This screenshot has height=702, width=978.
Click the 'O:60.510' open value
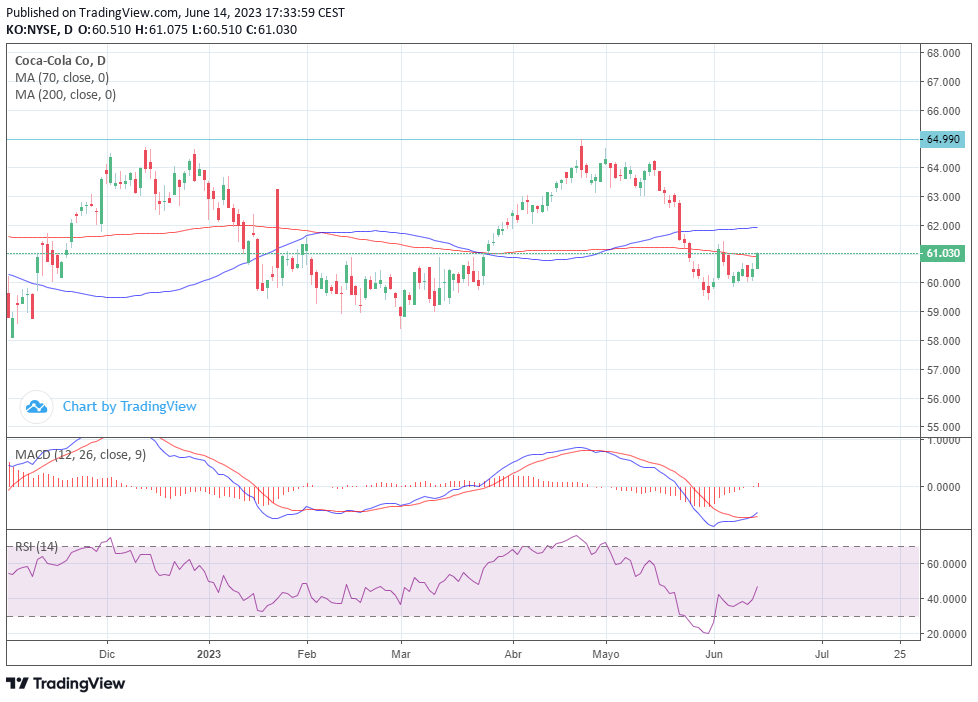104,29
